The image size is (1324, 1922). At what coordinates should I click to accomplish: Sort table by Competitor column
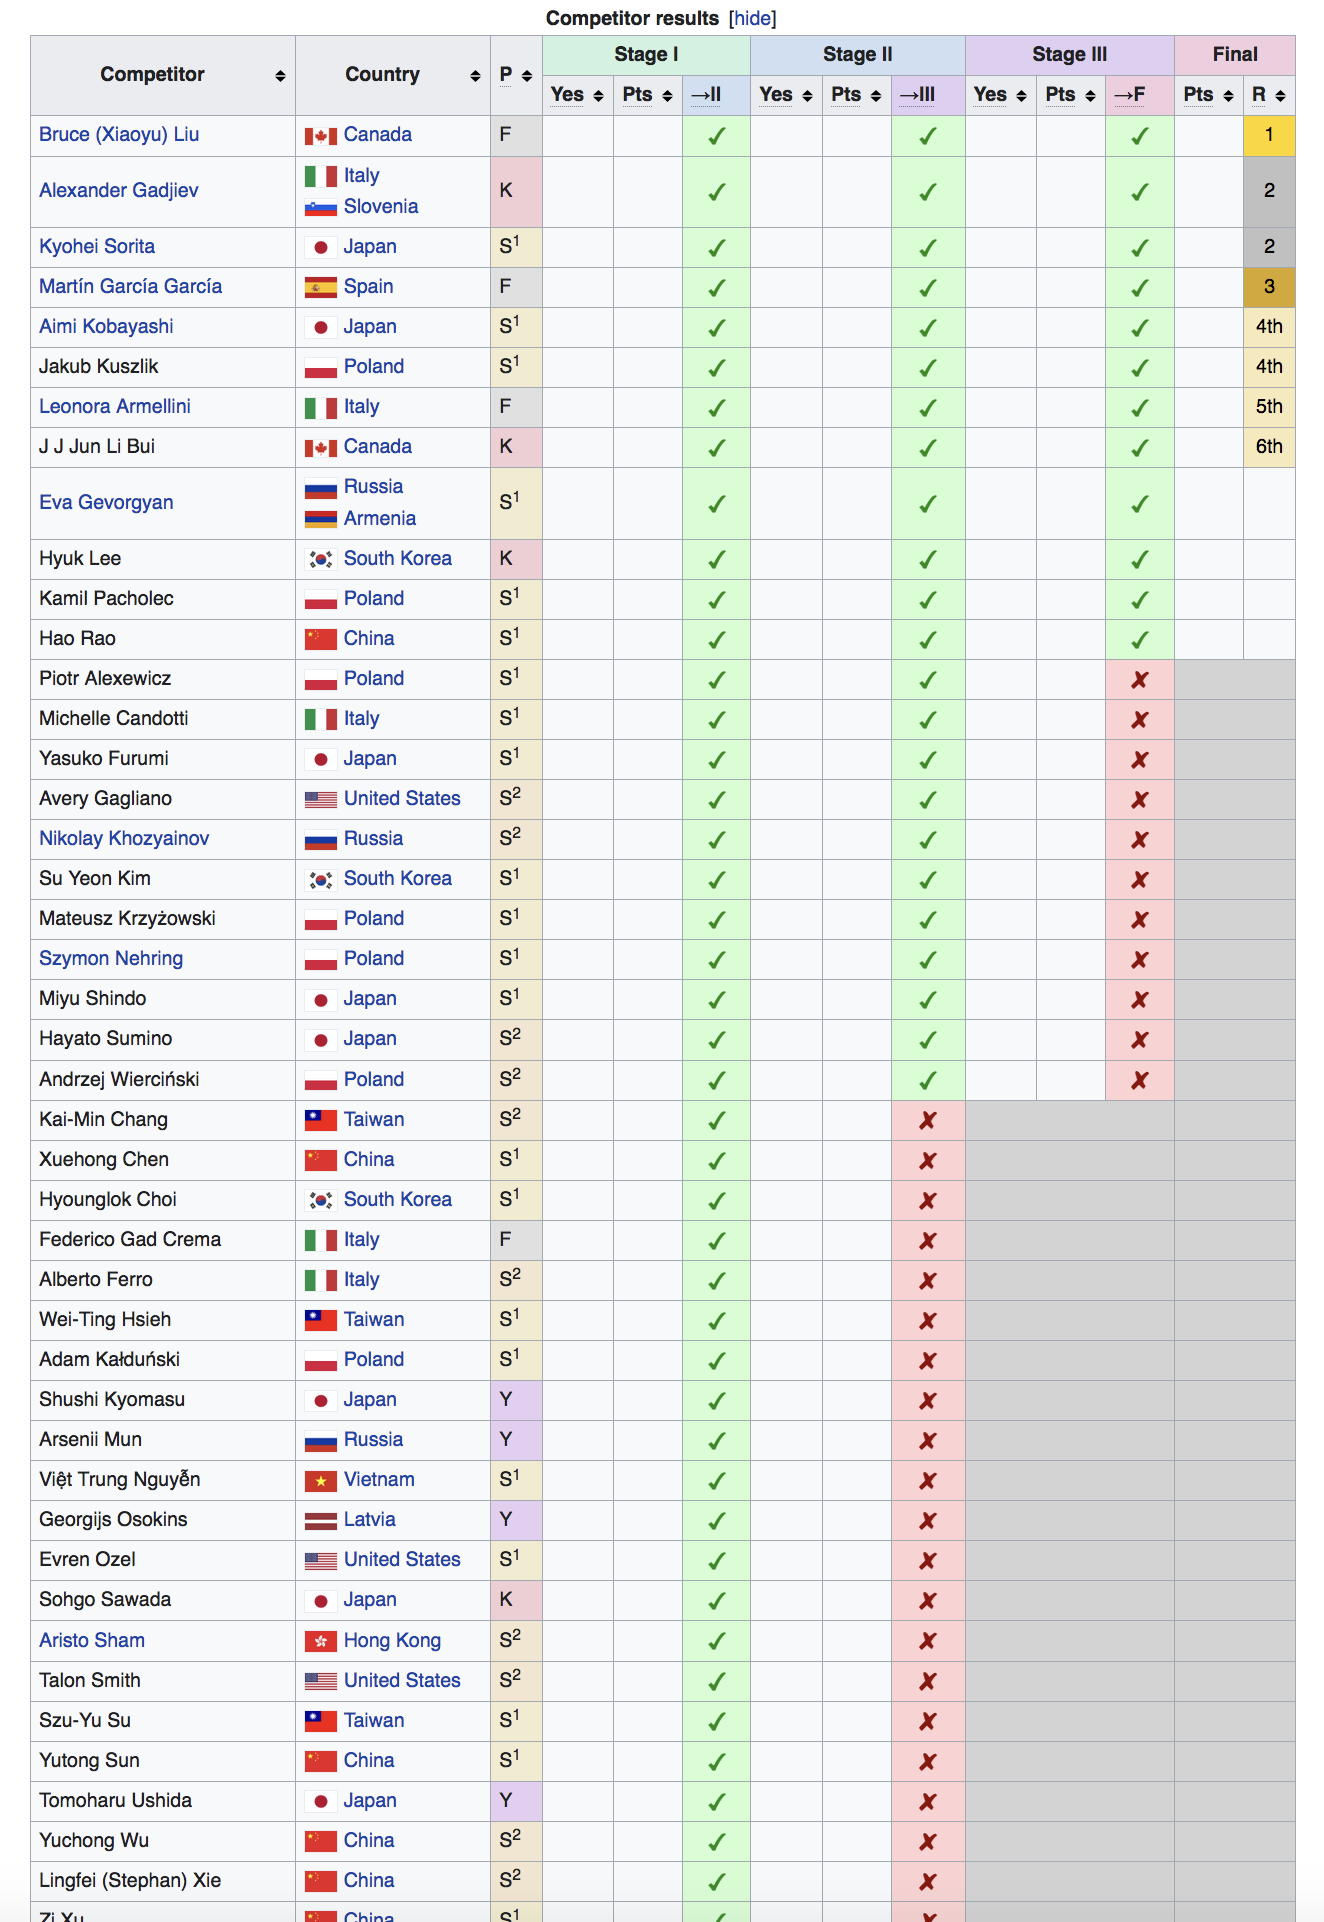pos(280,76)
